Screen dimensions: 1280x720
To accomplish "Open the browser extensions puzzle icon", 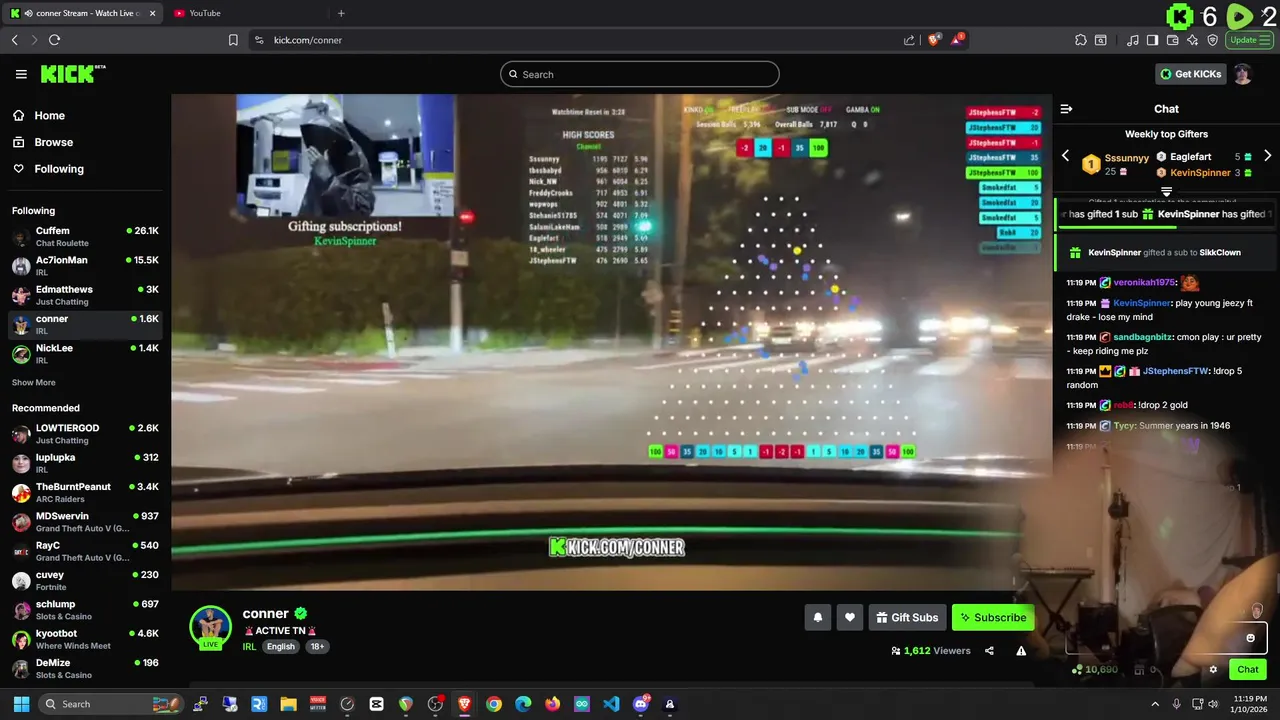I will click(x=1081, y=40).
